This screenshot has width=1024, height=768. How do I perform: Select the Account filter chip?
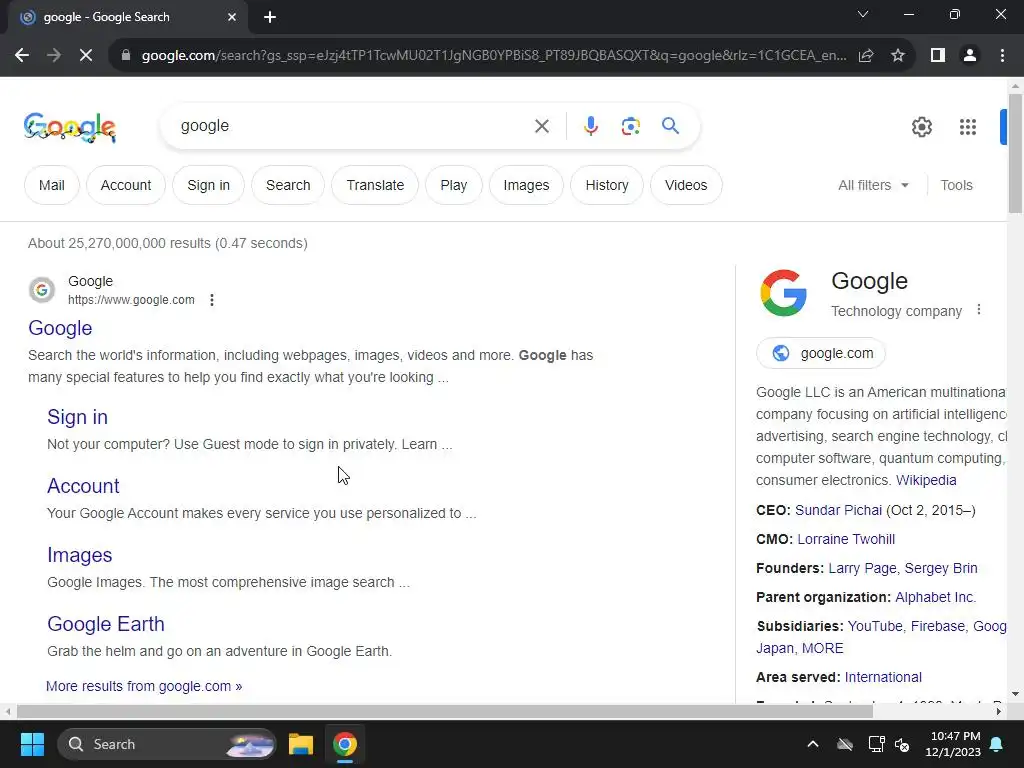coord(125,185)
